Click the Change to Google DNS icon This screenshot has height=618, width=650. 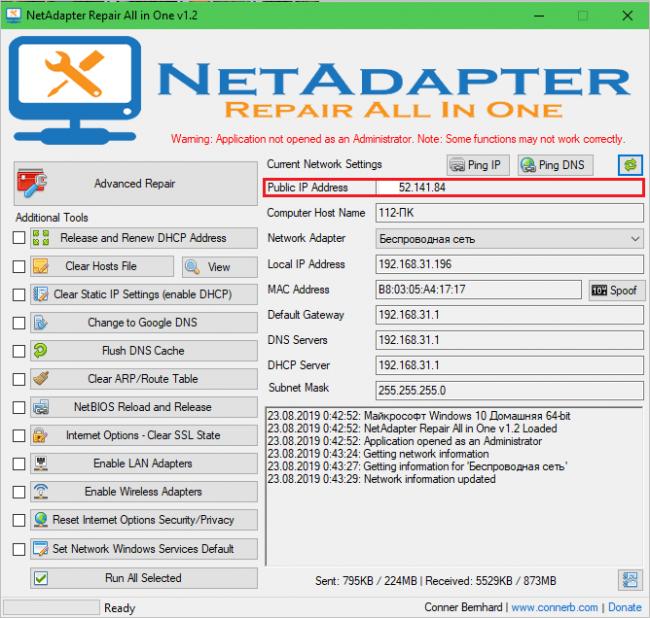41,322
